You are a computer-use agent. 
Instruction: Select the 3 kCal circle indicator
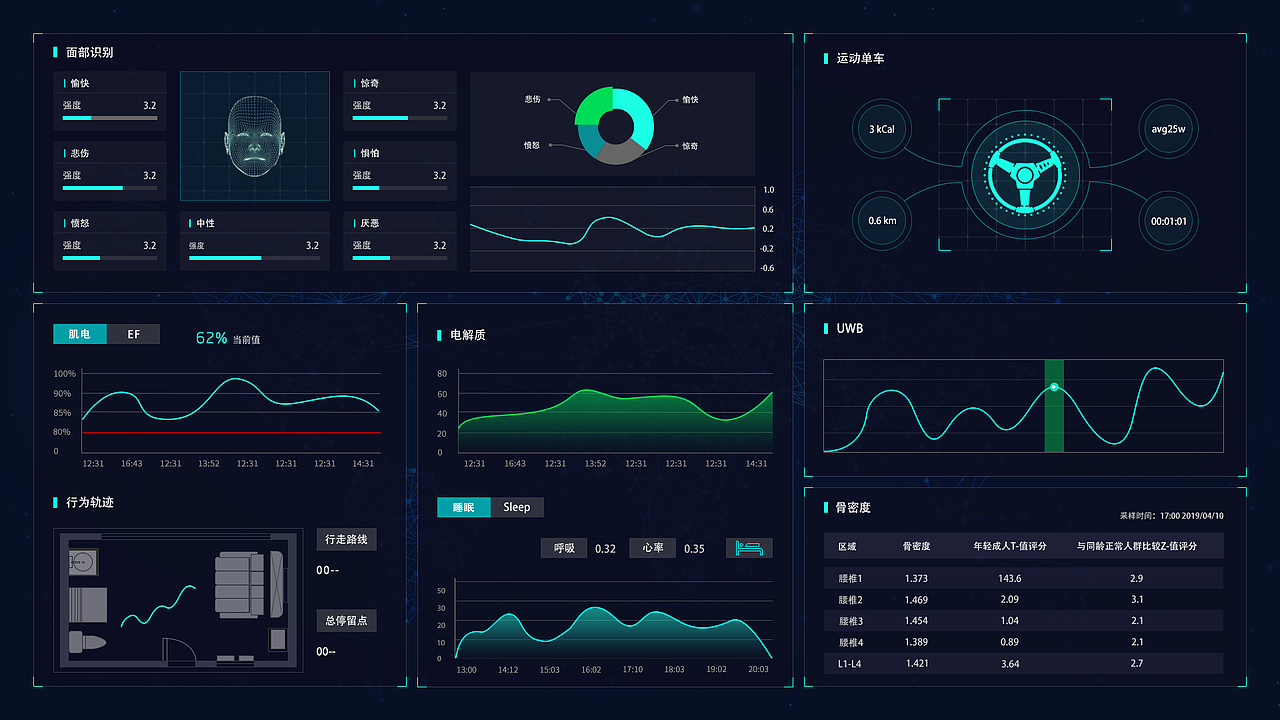(881, 129)
